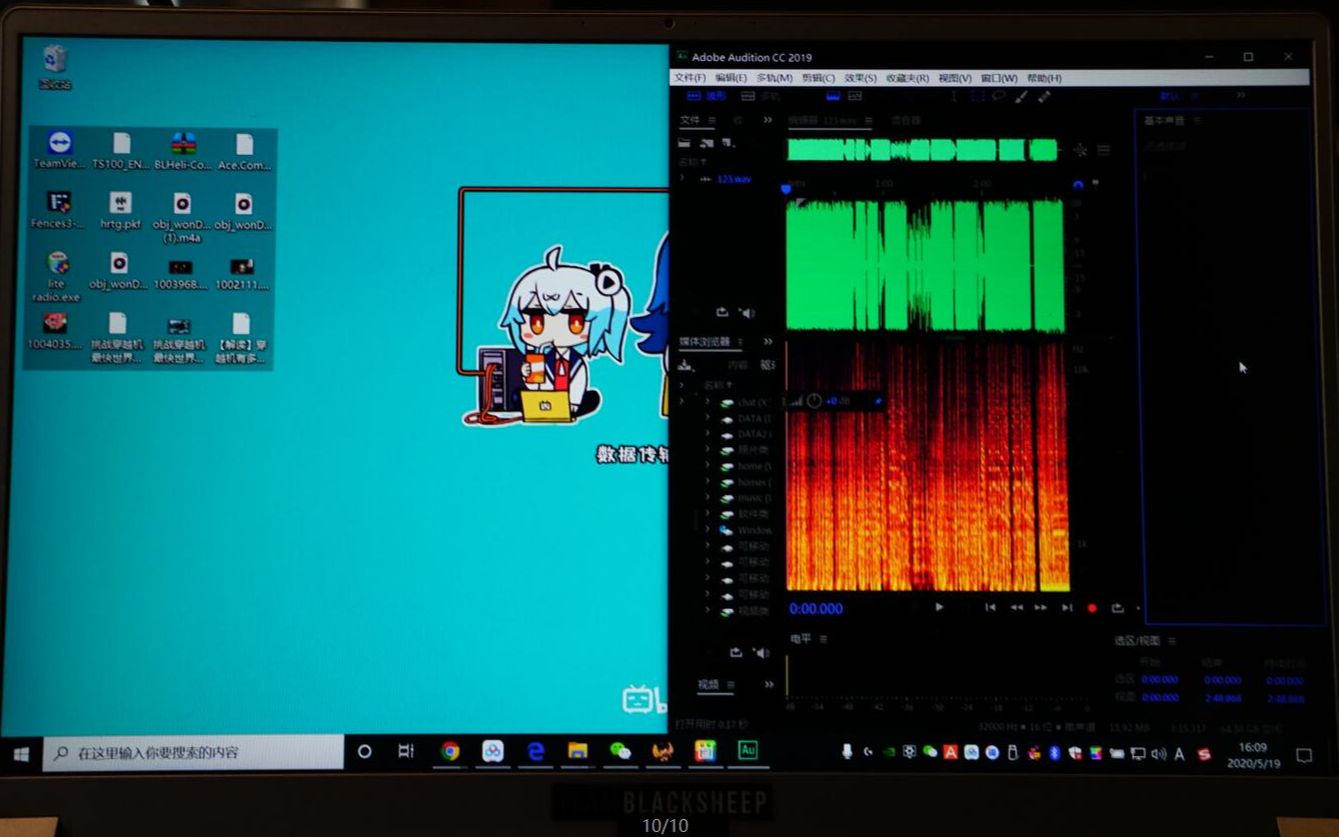Open the 文件 panel options menu
This screenshot has width=1339, height=837.
pos(712,120)
